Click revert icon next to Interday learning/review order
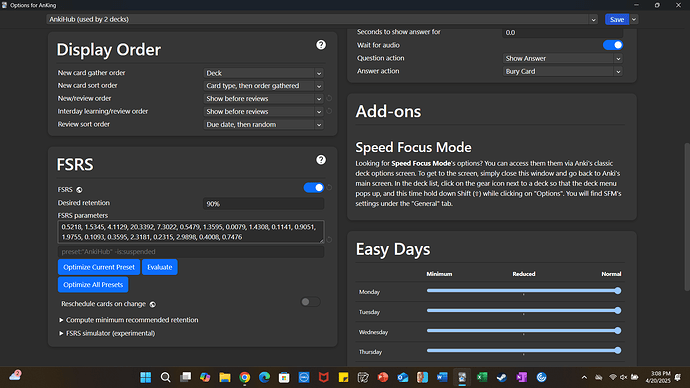This screenshot has height=388, width=690. point(329,111)
